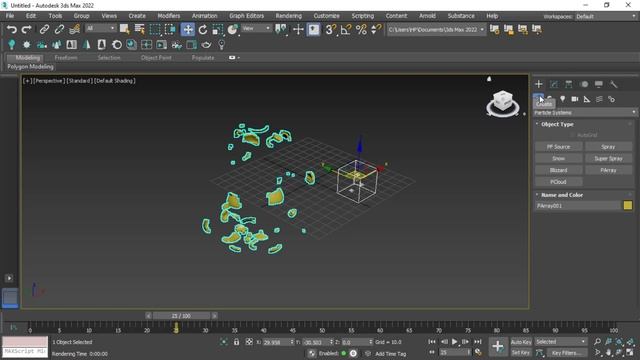The width and height of the screenshot is (640, 360).
Task: Select Systems category icon
Action: (x=611, y=99)
